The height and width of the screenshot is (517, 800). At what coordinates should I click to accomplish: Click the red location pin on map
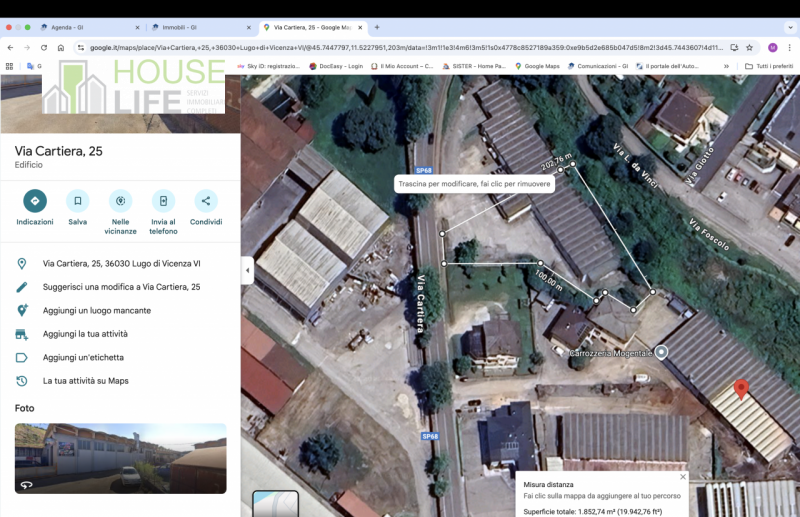click(x=741, y=390)
